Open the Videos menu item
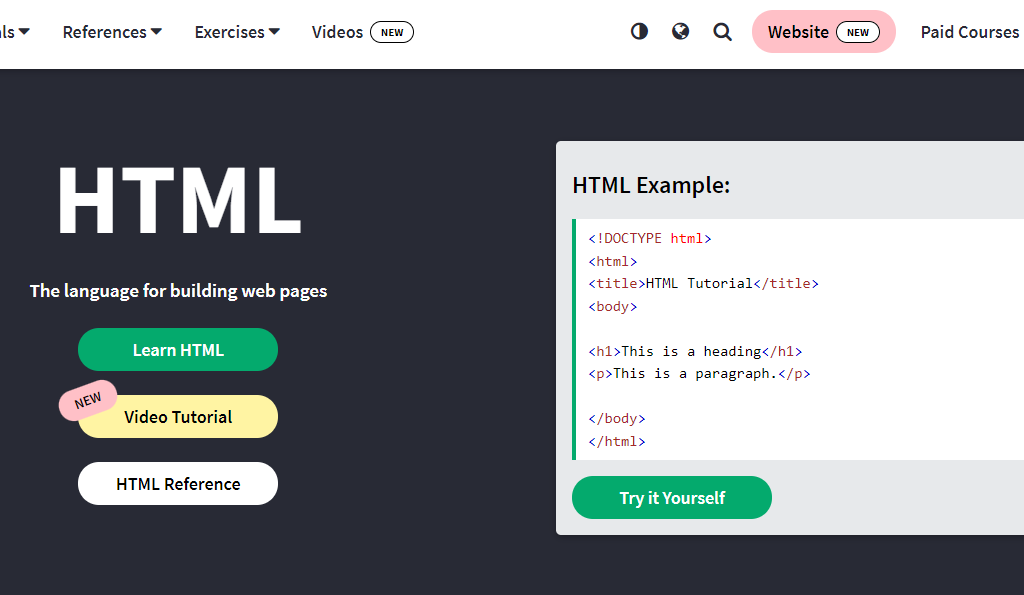The width and height of the screenshot is (1024, 595). pyautogui.click(x=337, y=32)
